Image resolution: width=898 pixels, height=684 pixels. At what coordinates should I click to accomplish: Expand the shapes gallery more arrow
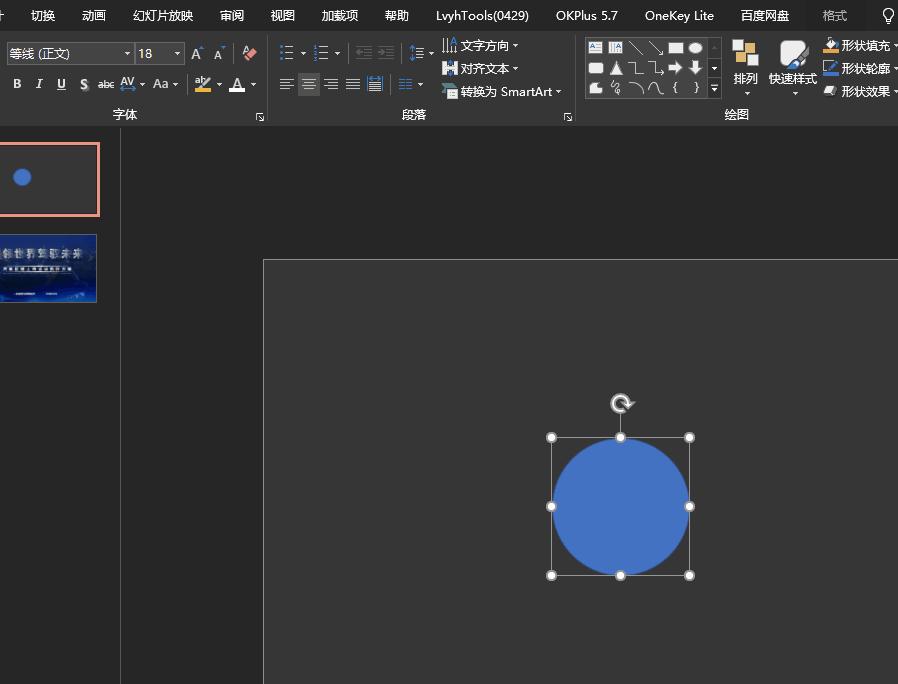pos(714,89)
